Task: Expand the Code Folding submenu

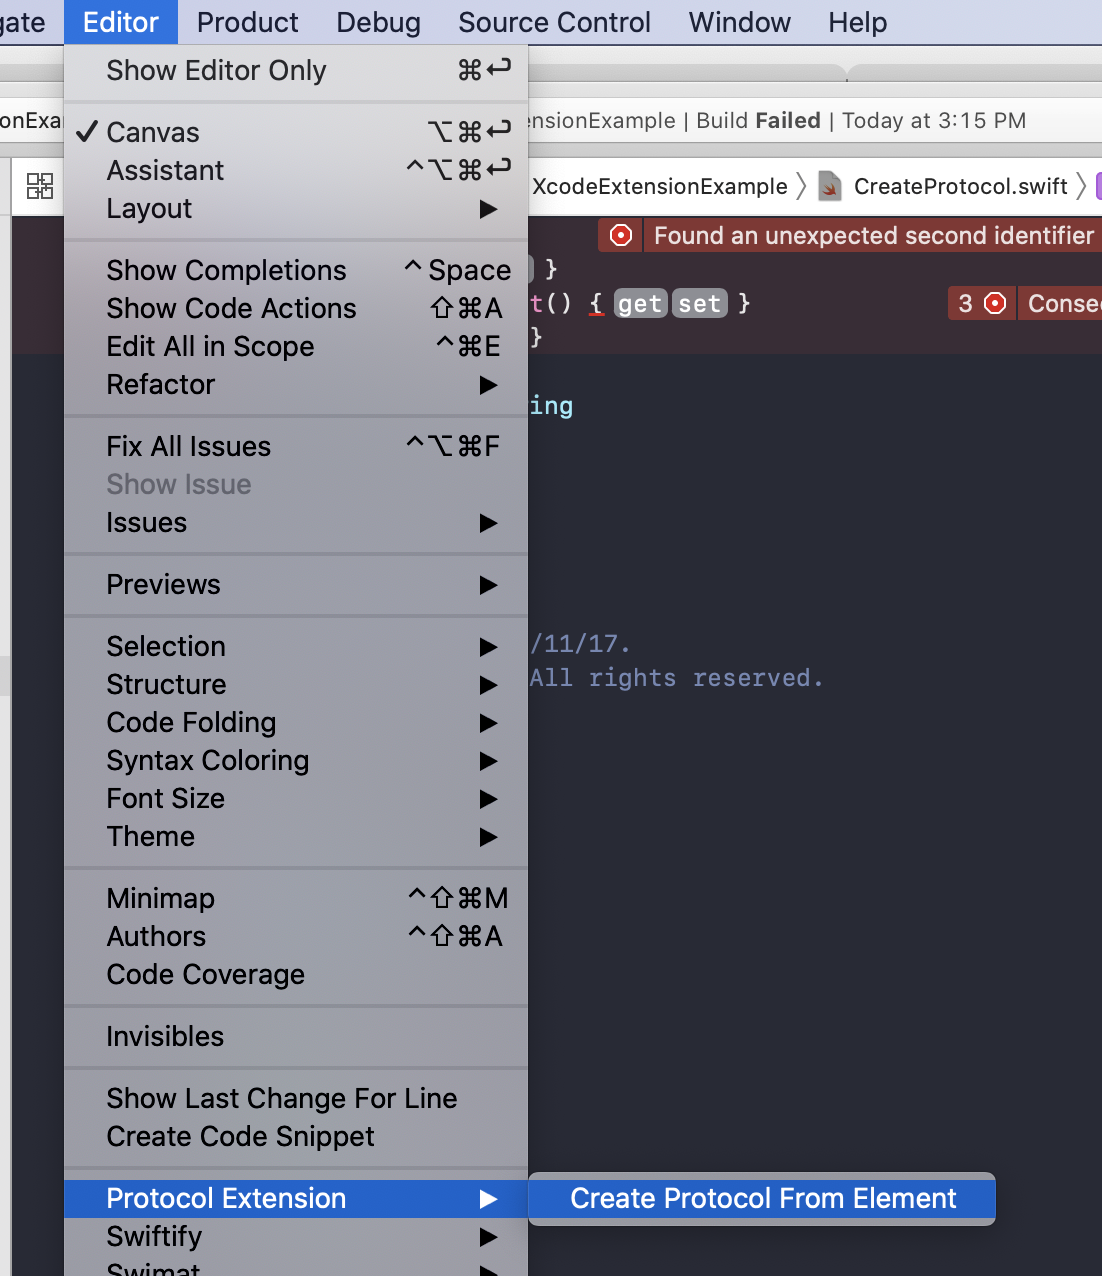Action: pyautogui.click(x=296, y=723)
